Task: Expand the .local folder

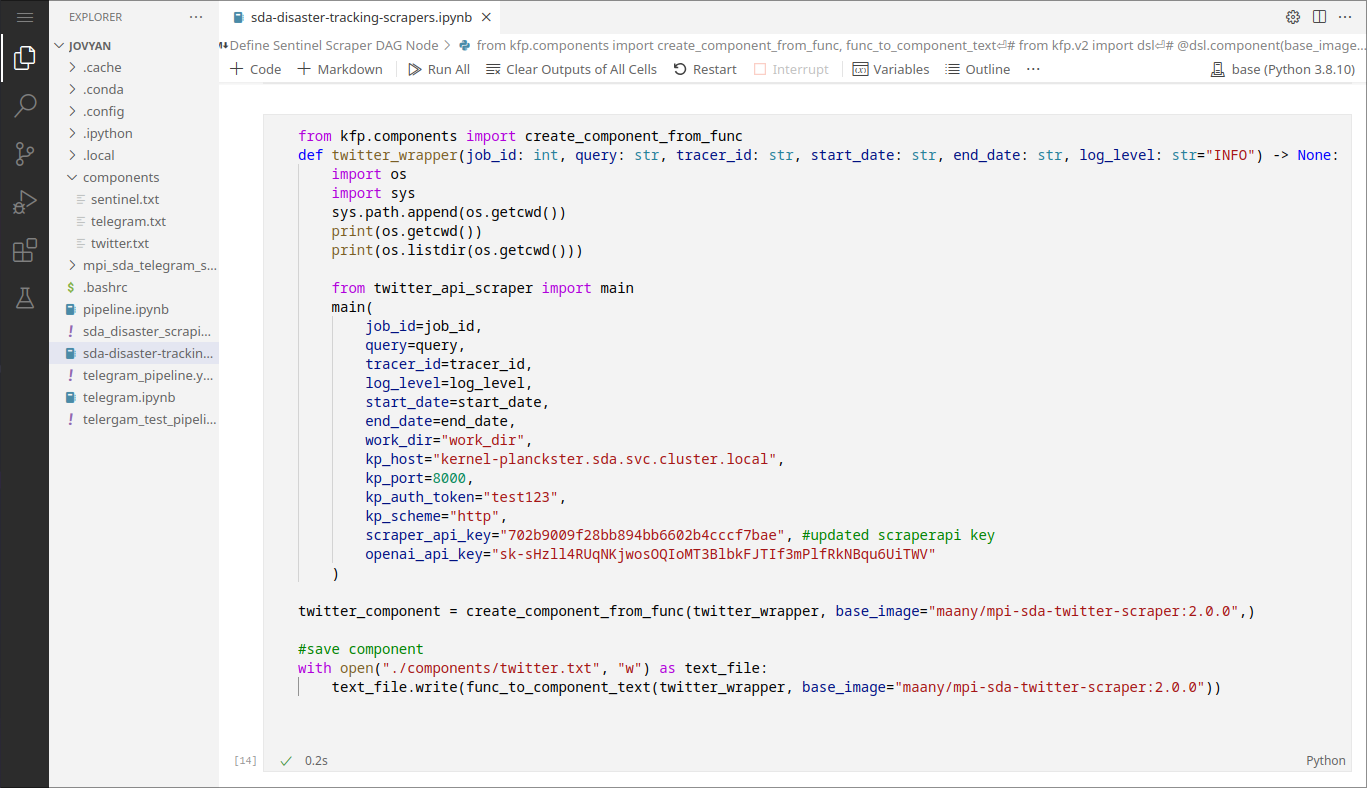Action: 134,155
